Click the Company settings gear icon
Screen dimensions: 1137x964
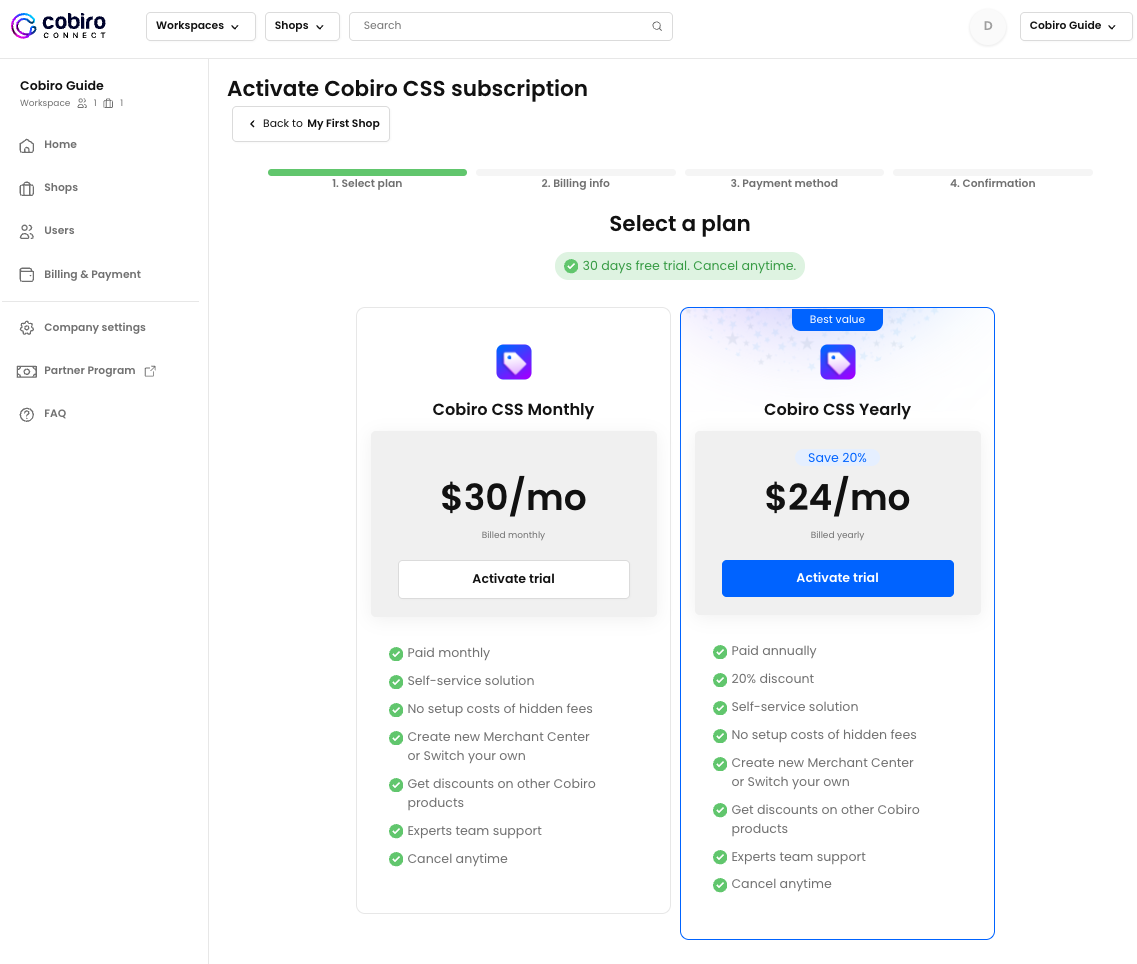(x=27, y=328)
